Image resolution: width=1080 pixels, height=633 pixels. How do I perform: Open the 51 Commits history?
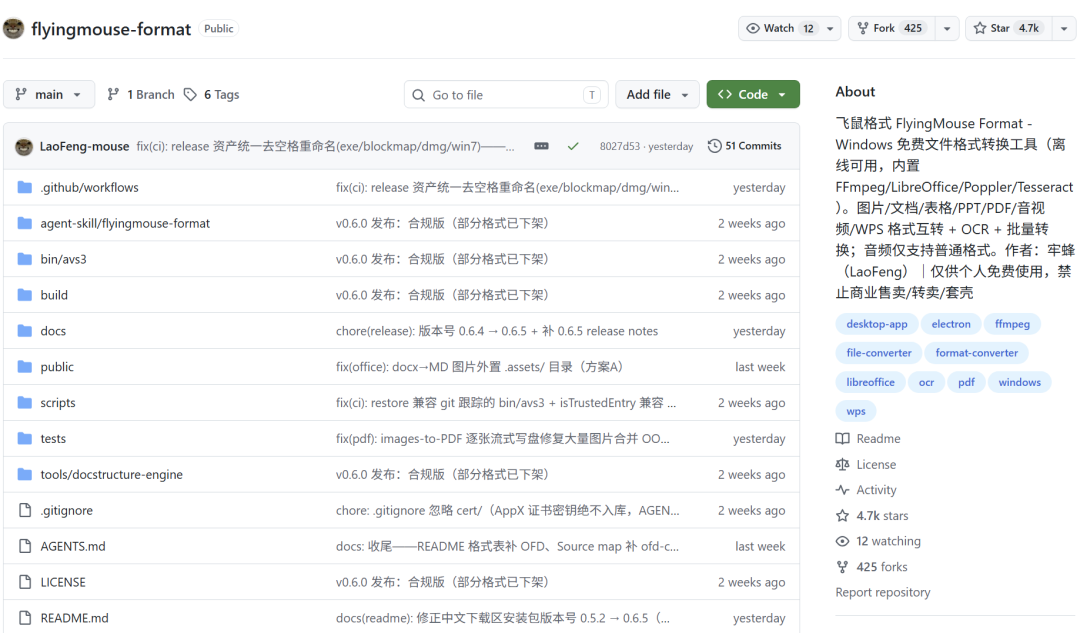745,146
